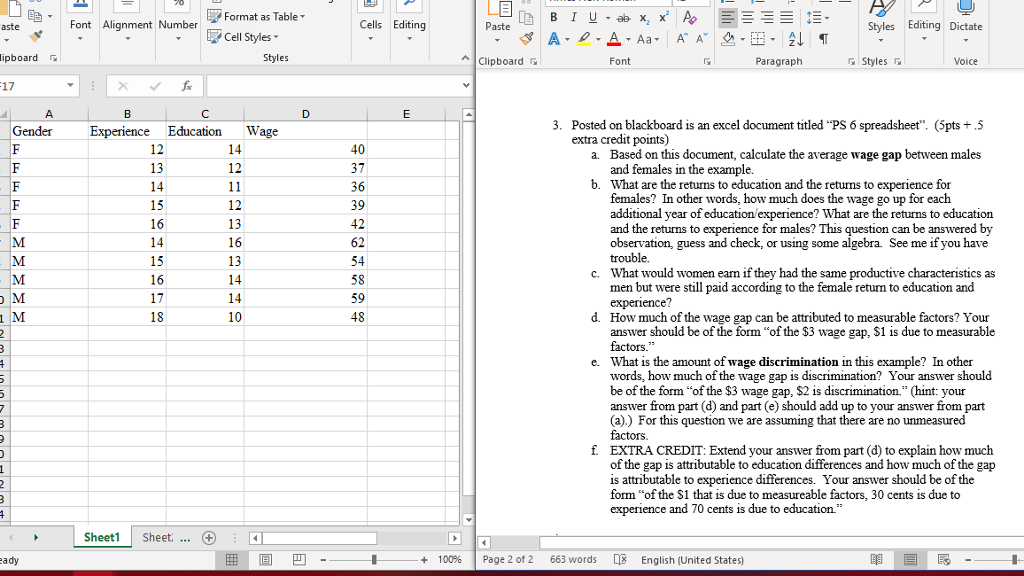Apply subscript formatting in Word
This screenshot has height=576, width=1024.
[x=644, y=18]
